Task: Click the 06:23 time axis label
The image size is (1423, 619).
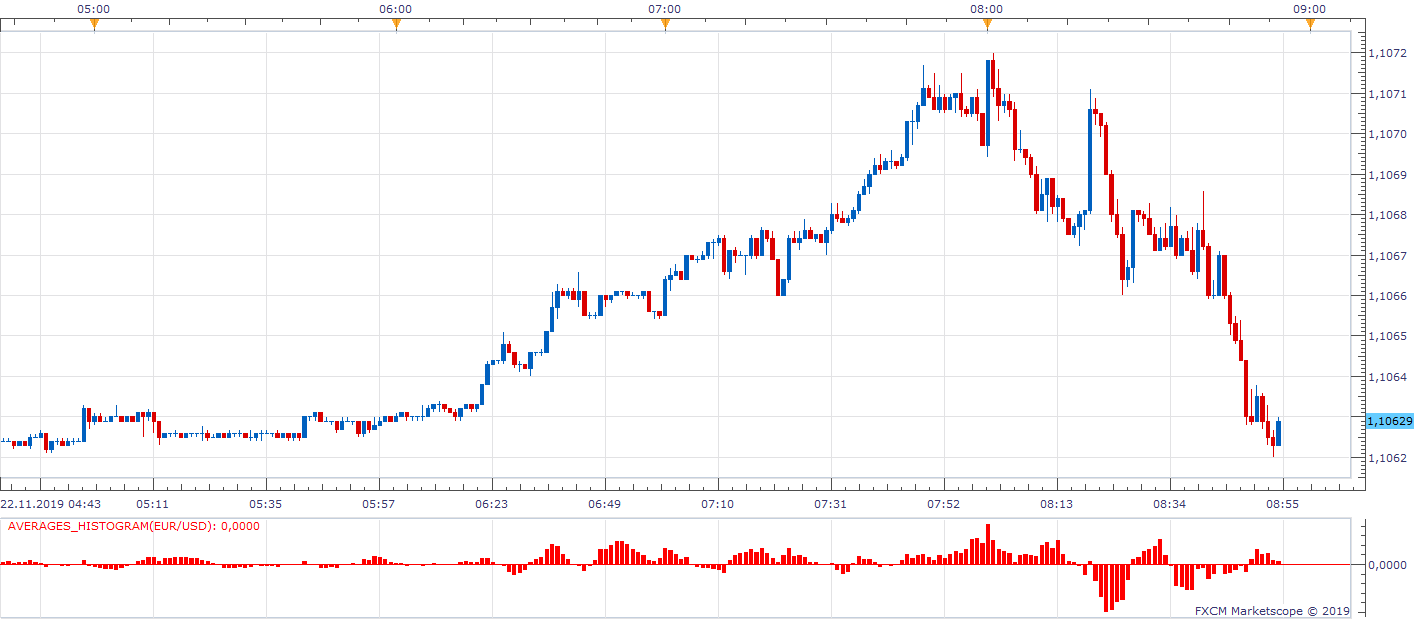Action: [x=492, y=504]
